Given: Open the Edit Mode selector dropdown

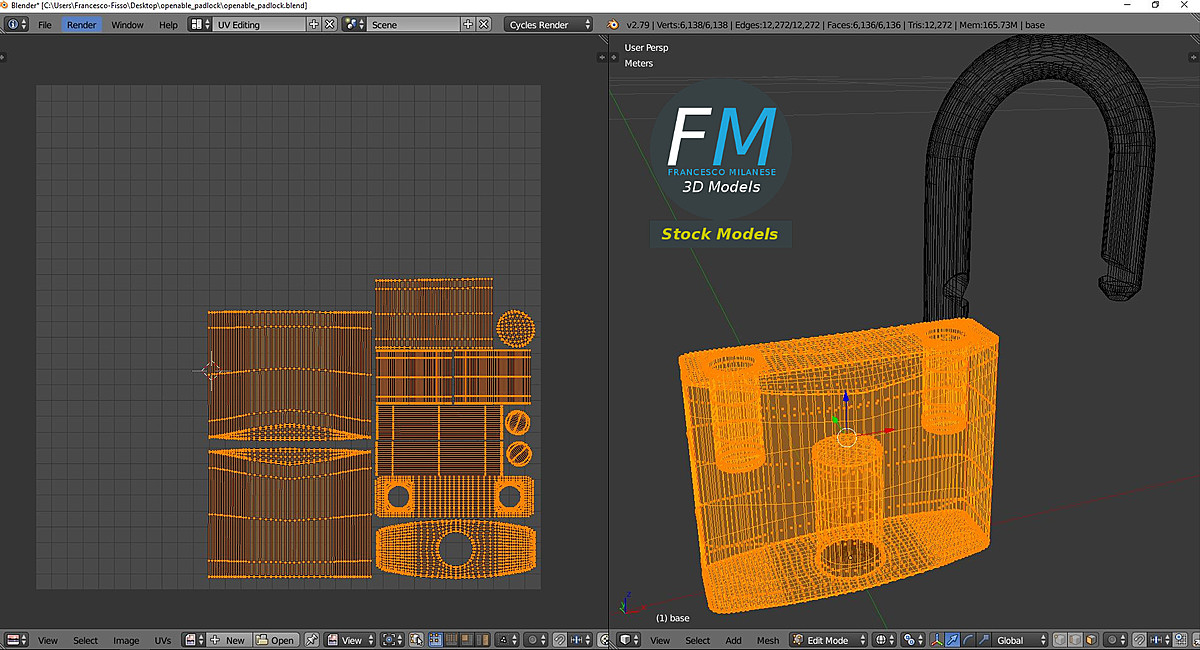Looking at the screenshot, I should click(828, 640).
